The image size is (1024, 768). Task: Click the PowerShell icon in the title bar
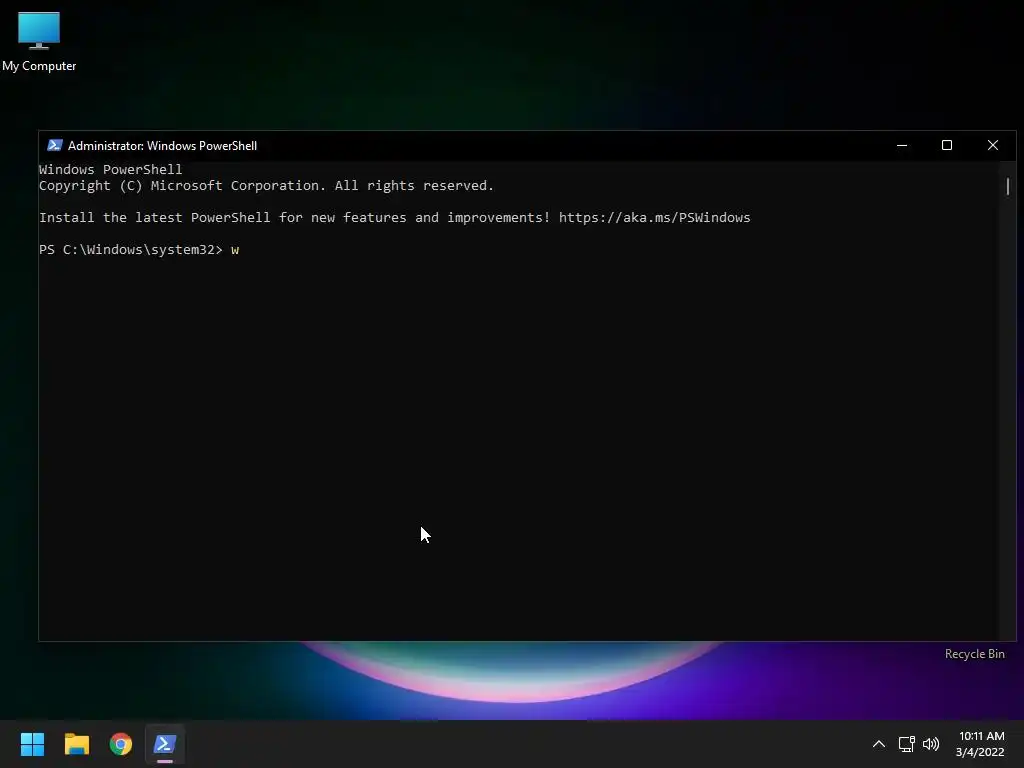pos(55,145)
